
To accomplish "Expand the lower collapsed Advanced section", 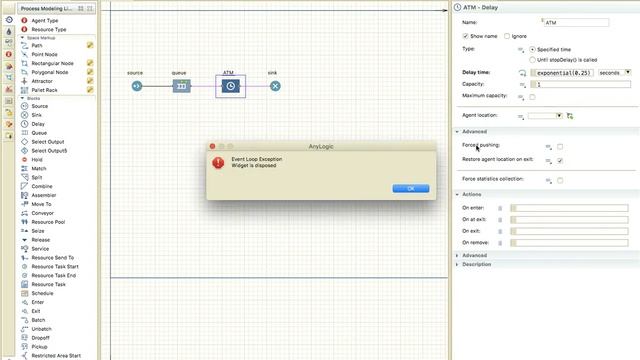I will 457,256.
